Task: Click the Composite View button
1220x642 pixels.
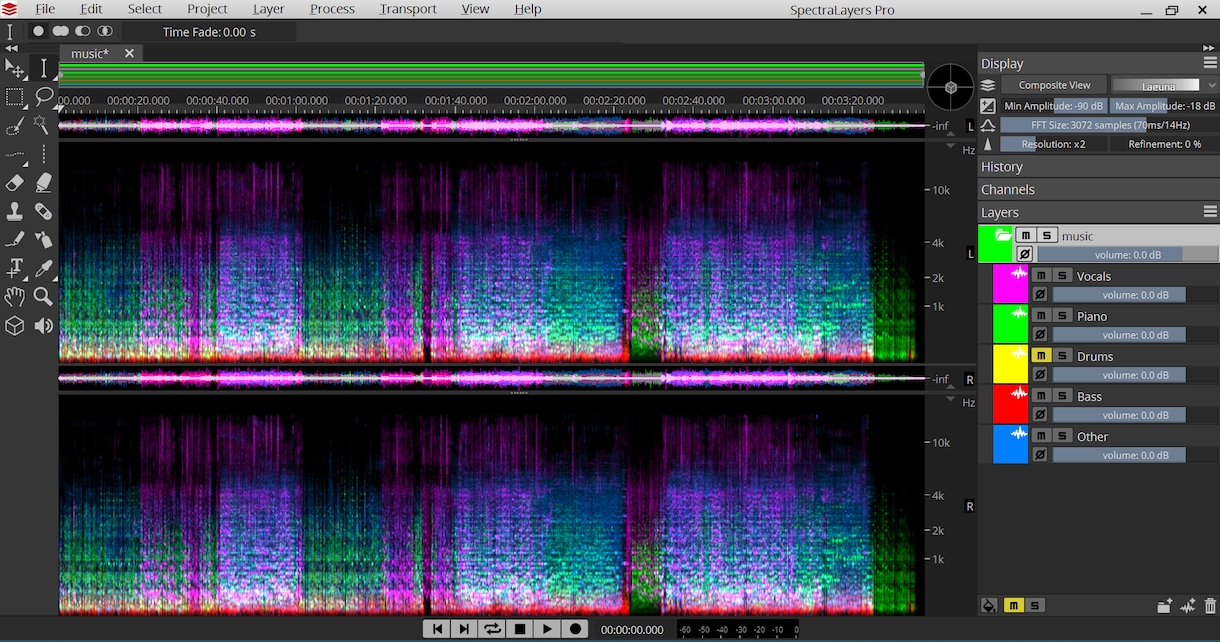Action: (x=1054, y=86)
